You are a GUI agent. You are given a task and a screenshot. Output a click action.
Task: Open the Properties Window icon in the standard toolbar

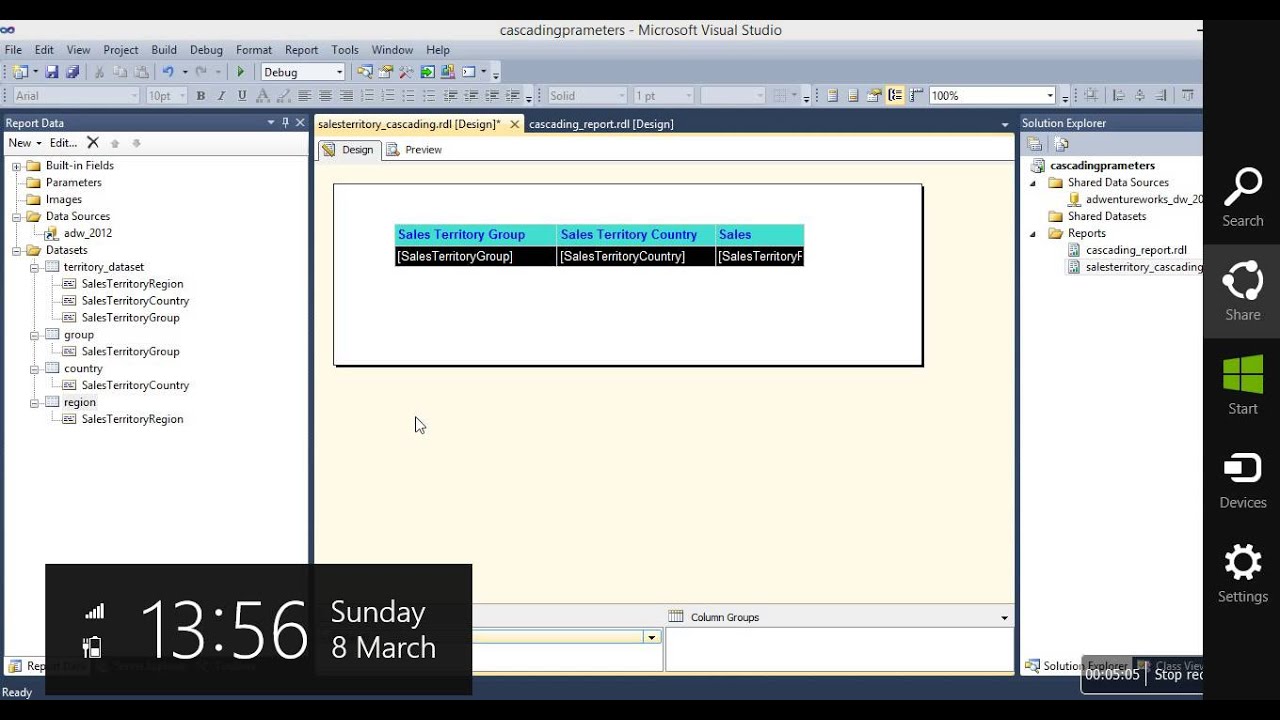385,72
